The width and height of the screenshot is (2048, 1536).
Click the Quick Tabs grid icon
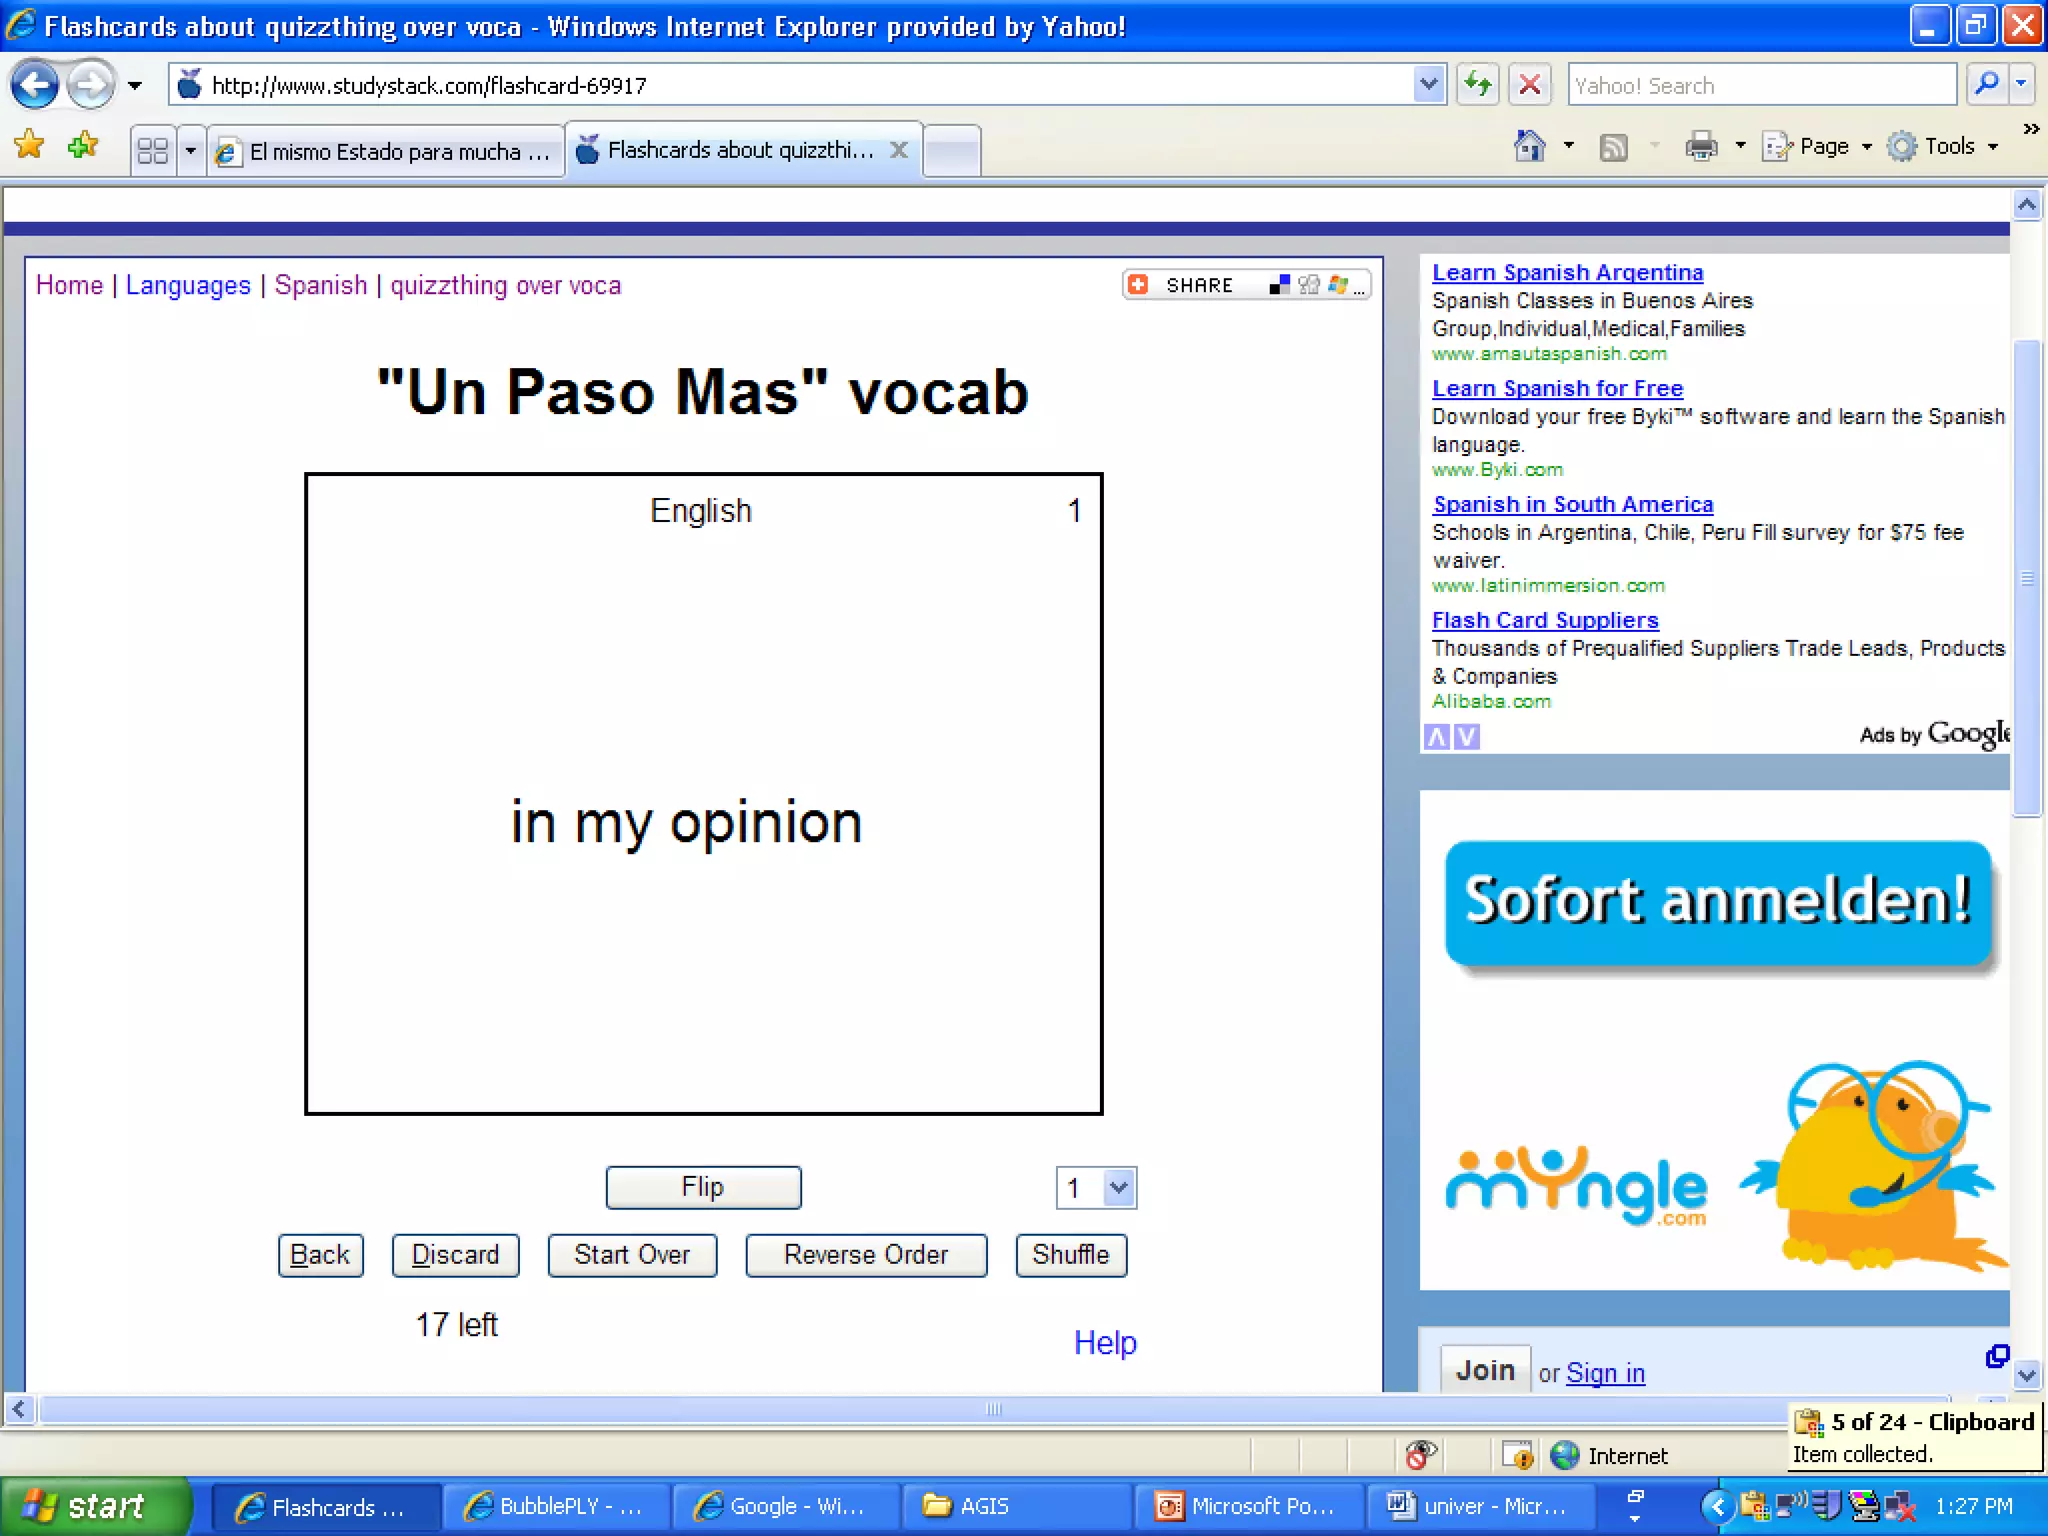tap(152, 151)
